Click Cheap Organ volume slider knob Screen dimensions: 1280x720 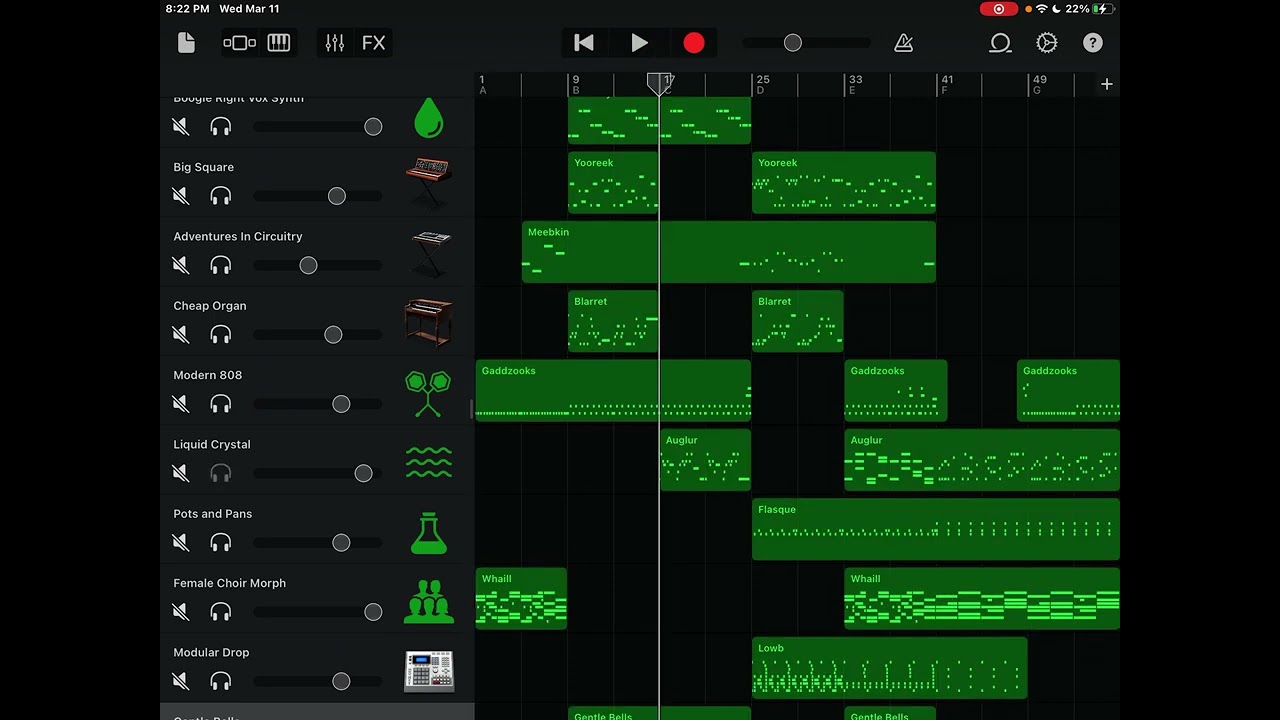pyautogui.click(x=333, y=335)
